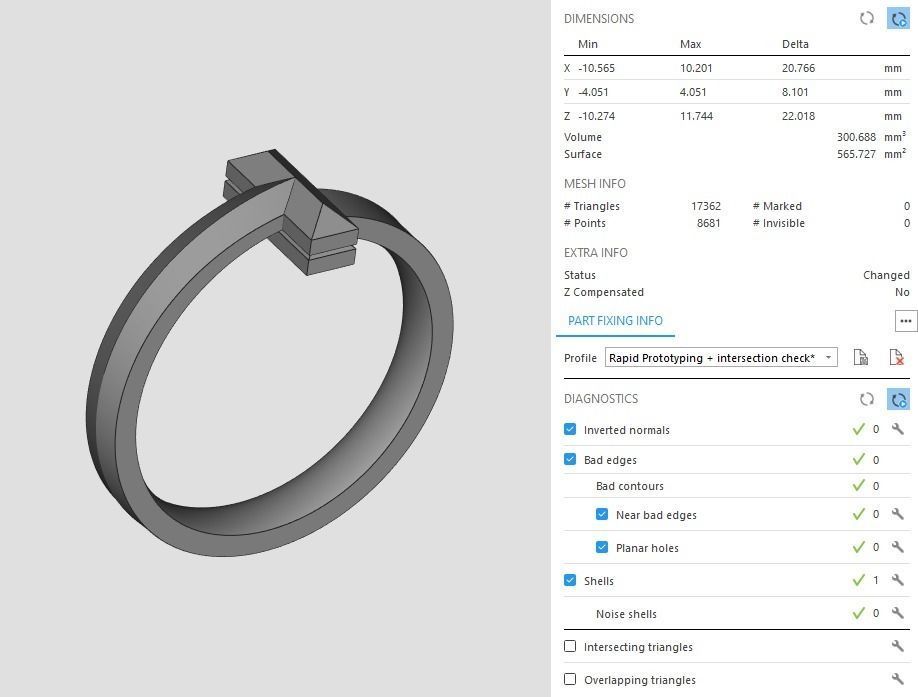The image size is (918, 697).
Task: Click the Z Max value 11.744
Action: click(696, 116)
